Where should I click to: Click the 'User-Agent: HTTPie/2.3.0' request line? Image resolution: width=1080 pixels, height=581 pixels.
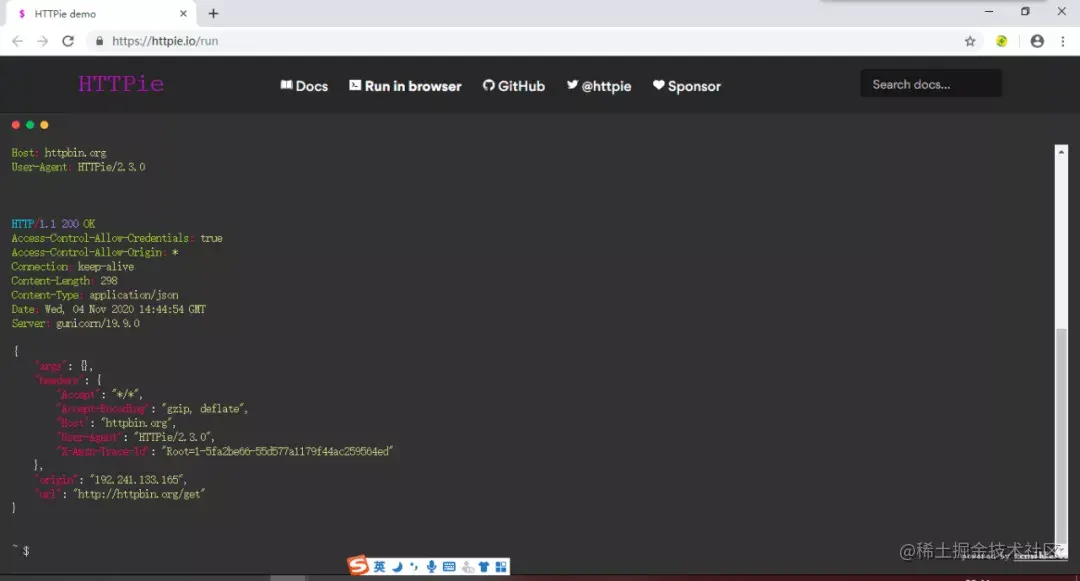[x=78, y=167]
